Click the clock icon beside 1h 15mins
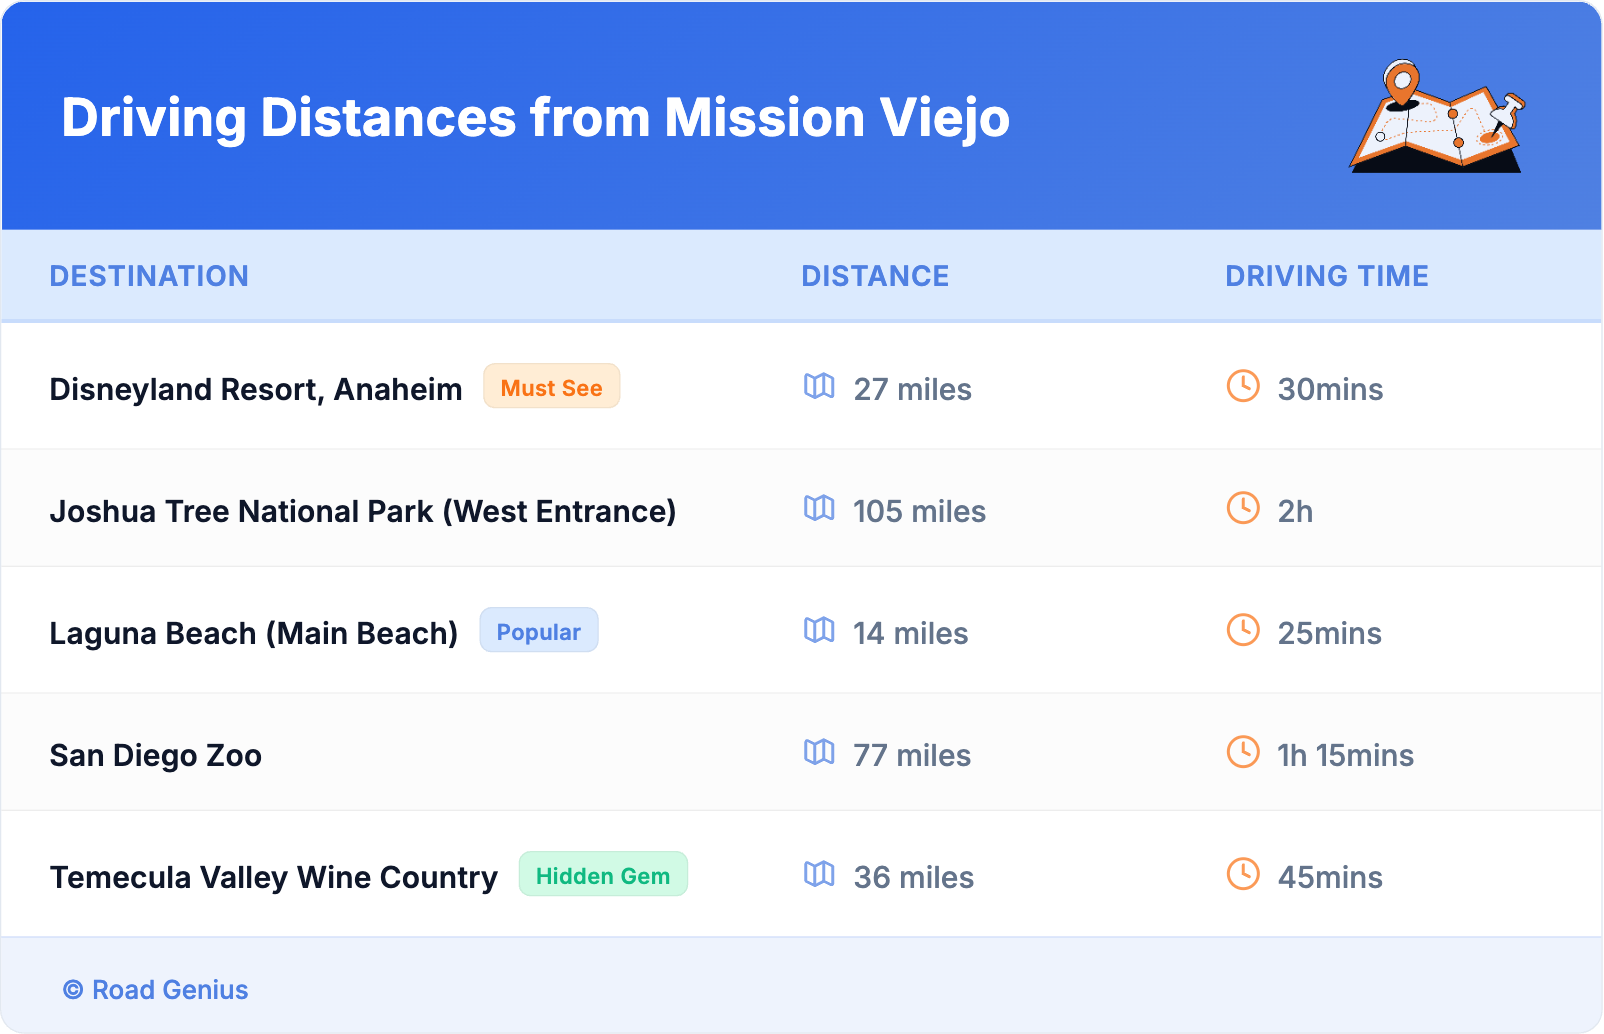The width and height of the screenshot is (1604, 1034). (x=1243, y=752)
